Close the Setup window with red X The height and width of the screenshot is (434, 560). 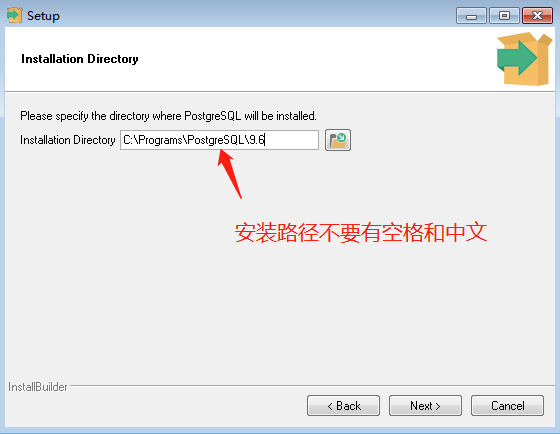click(x=537, y=16)
